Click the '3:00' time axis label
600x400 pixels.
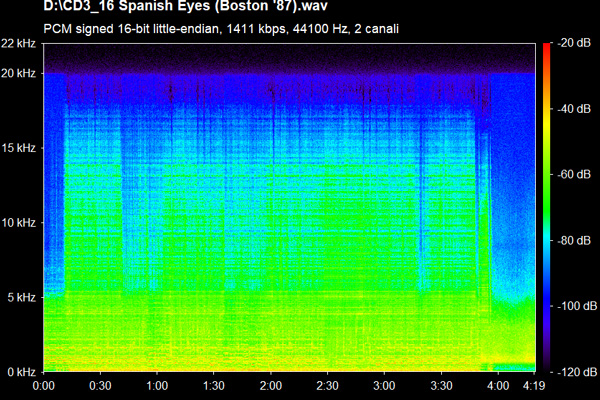pos(384,385)
